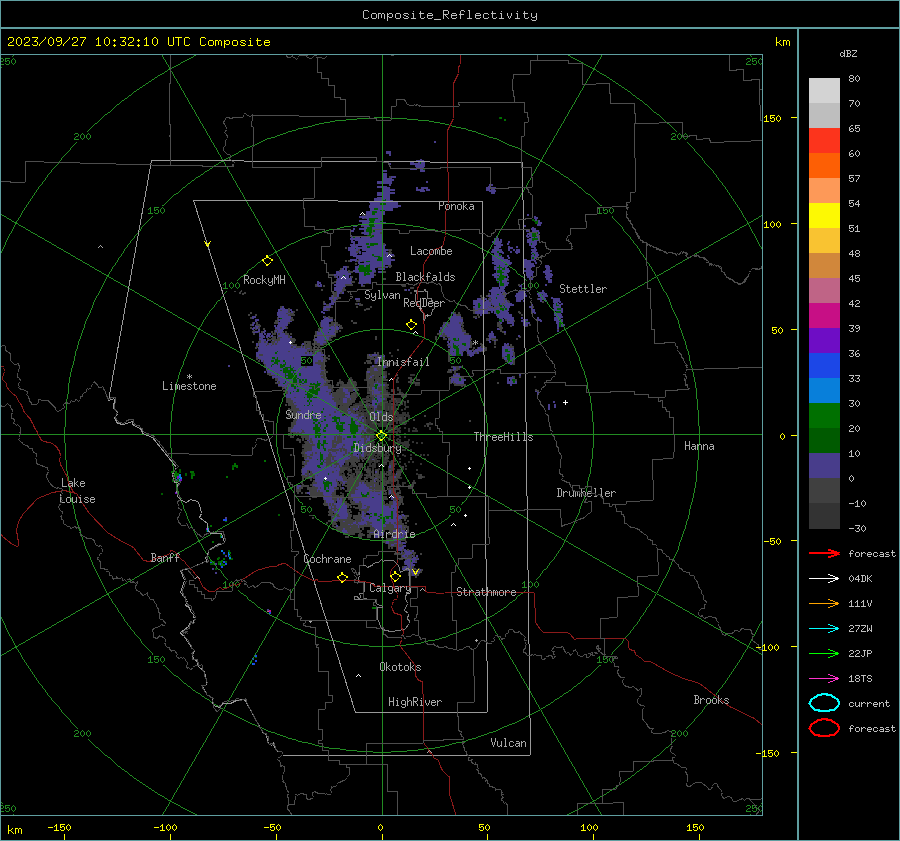
Task: Click the green 22JP arrow symbol
Action: 824,653
